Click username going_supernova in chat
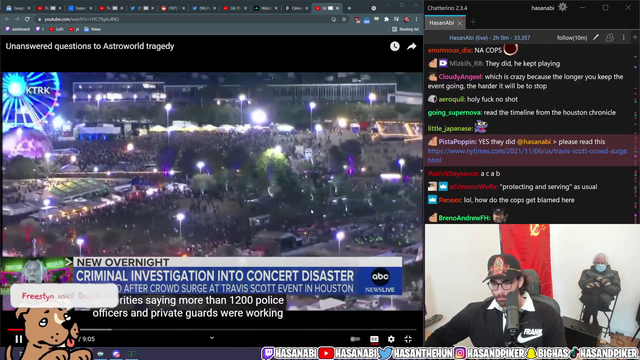Image resolution: width=640 pixels, height=360 pixels. coord(454,113)
